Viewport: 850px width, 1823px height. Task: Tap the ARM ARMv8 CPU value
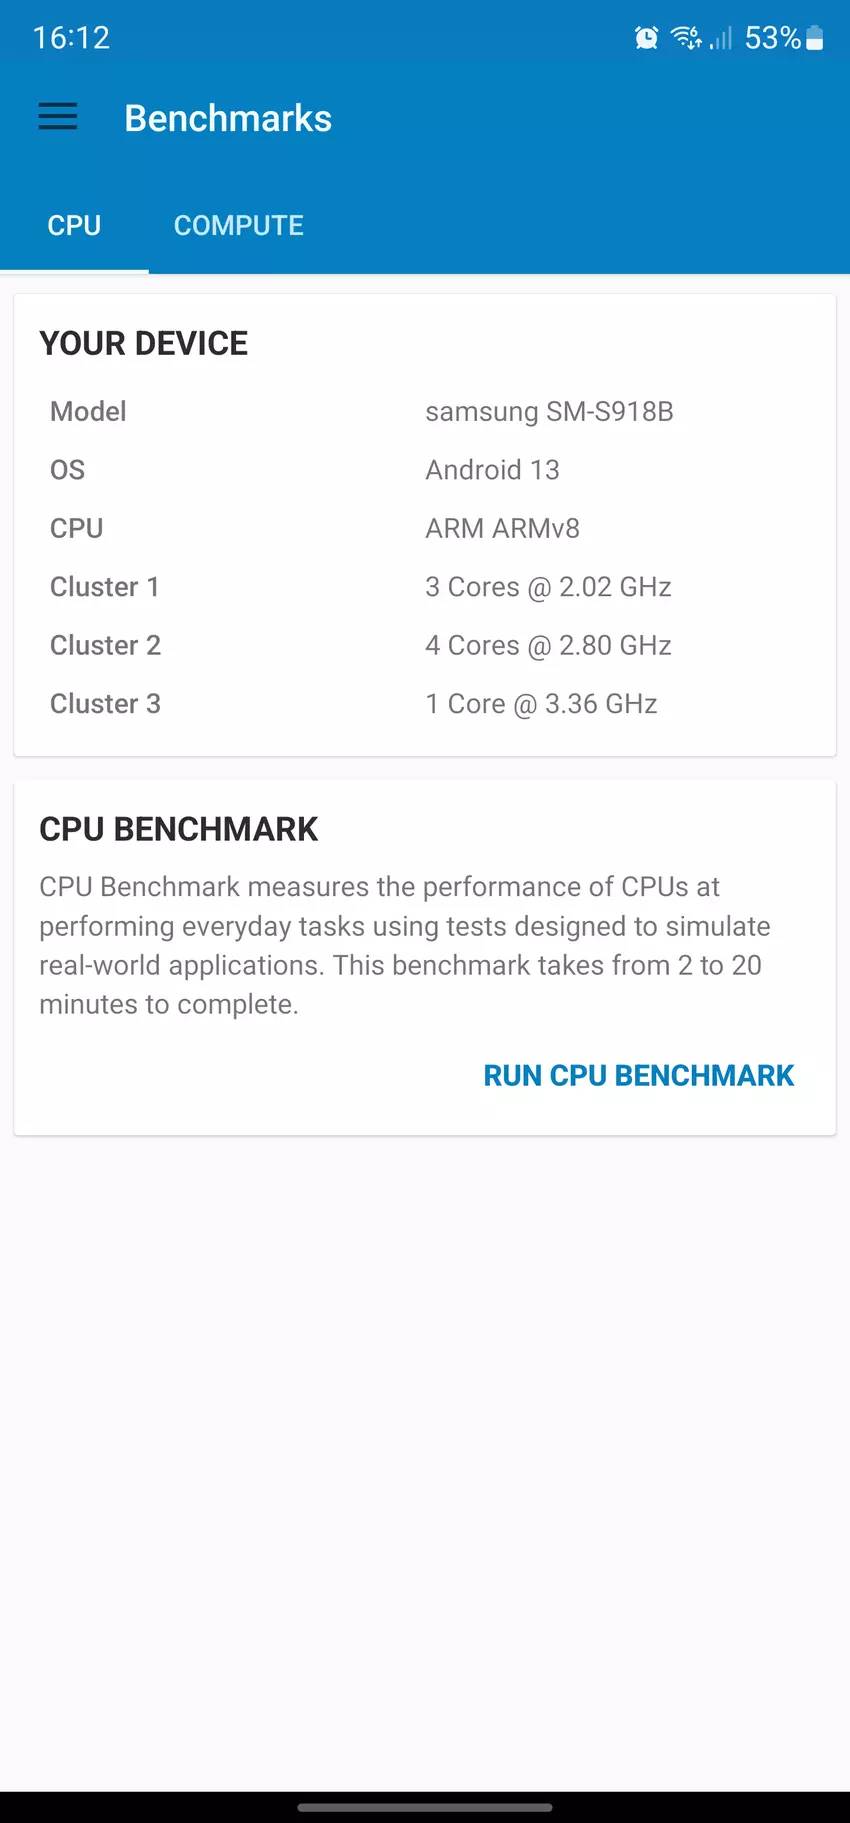[x=502, y=528]
